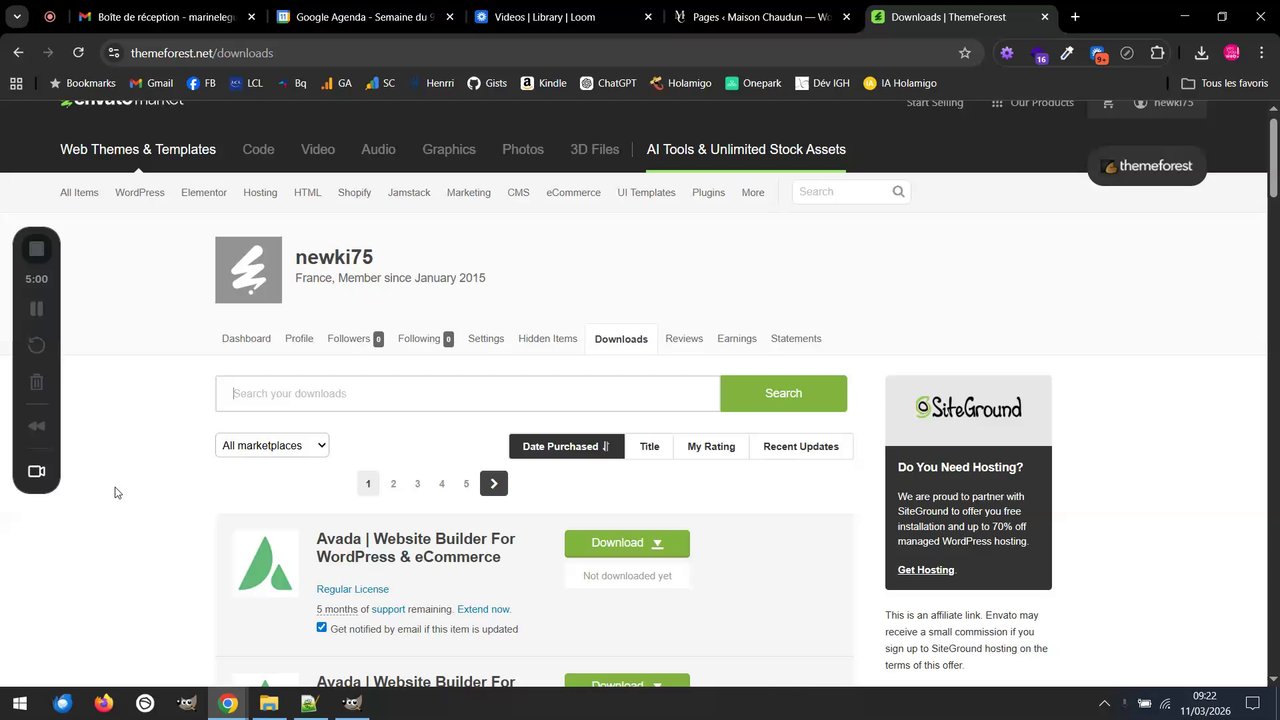Viewport: 1280px width, 720px height.
Task: Open the AI Tools & Unlimited Stock Assets menu
Action: pyautogui.click(x=746, y=150)
